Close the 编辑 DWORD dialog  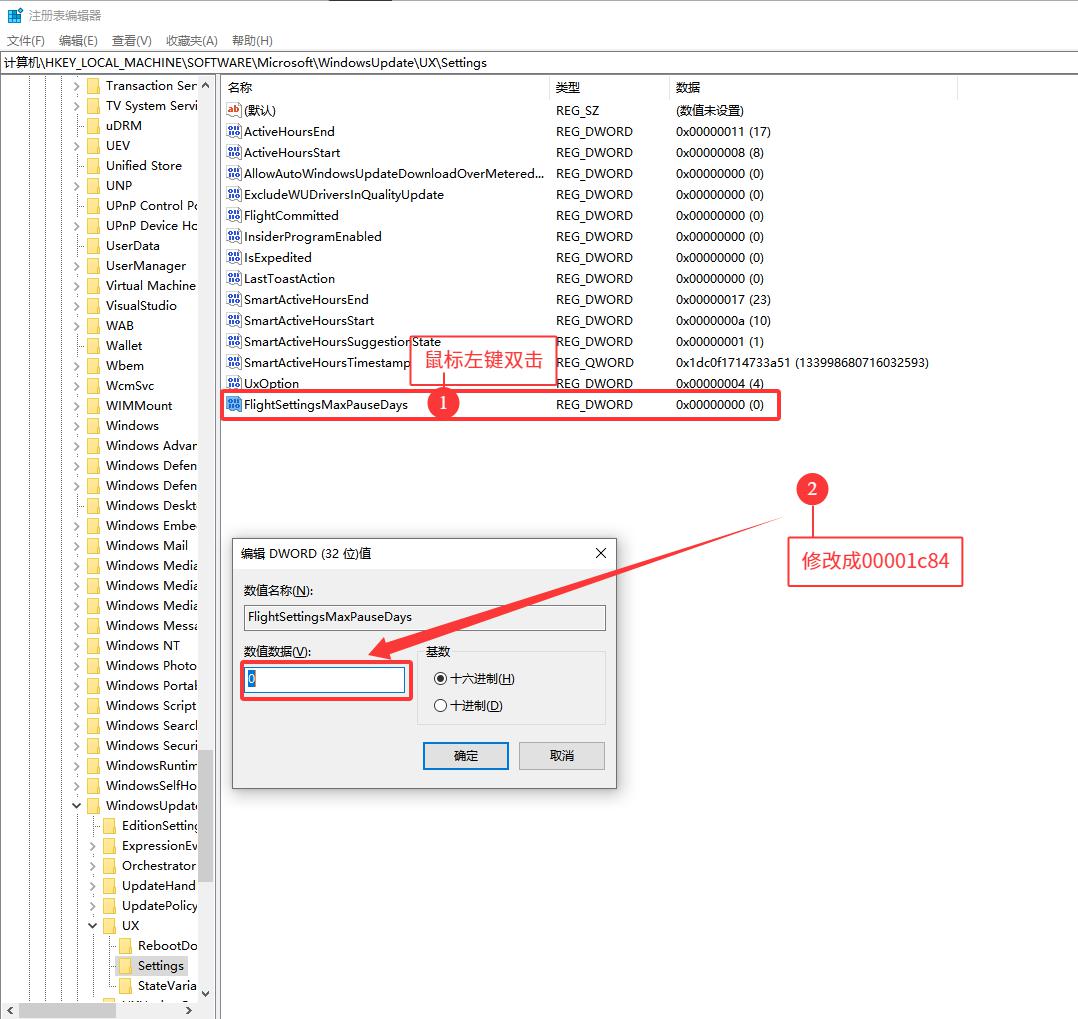tap(601, 553)
